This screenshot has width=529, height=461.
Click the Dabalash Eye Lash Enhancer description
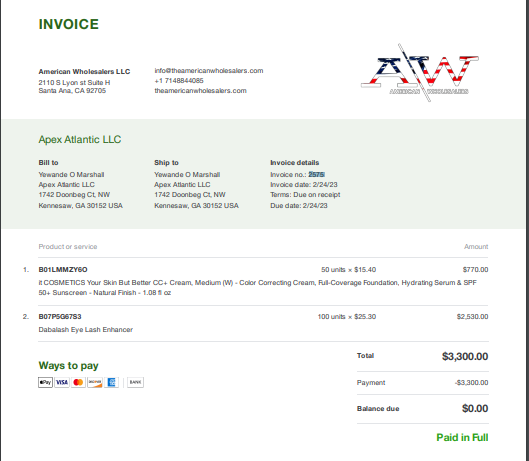(x=86, y=330)
